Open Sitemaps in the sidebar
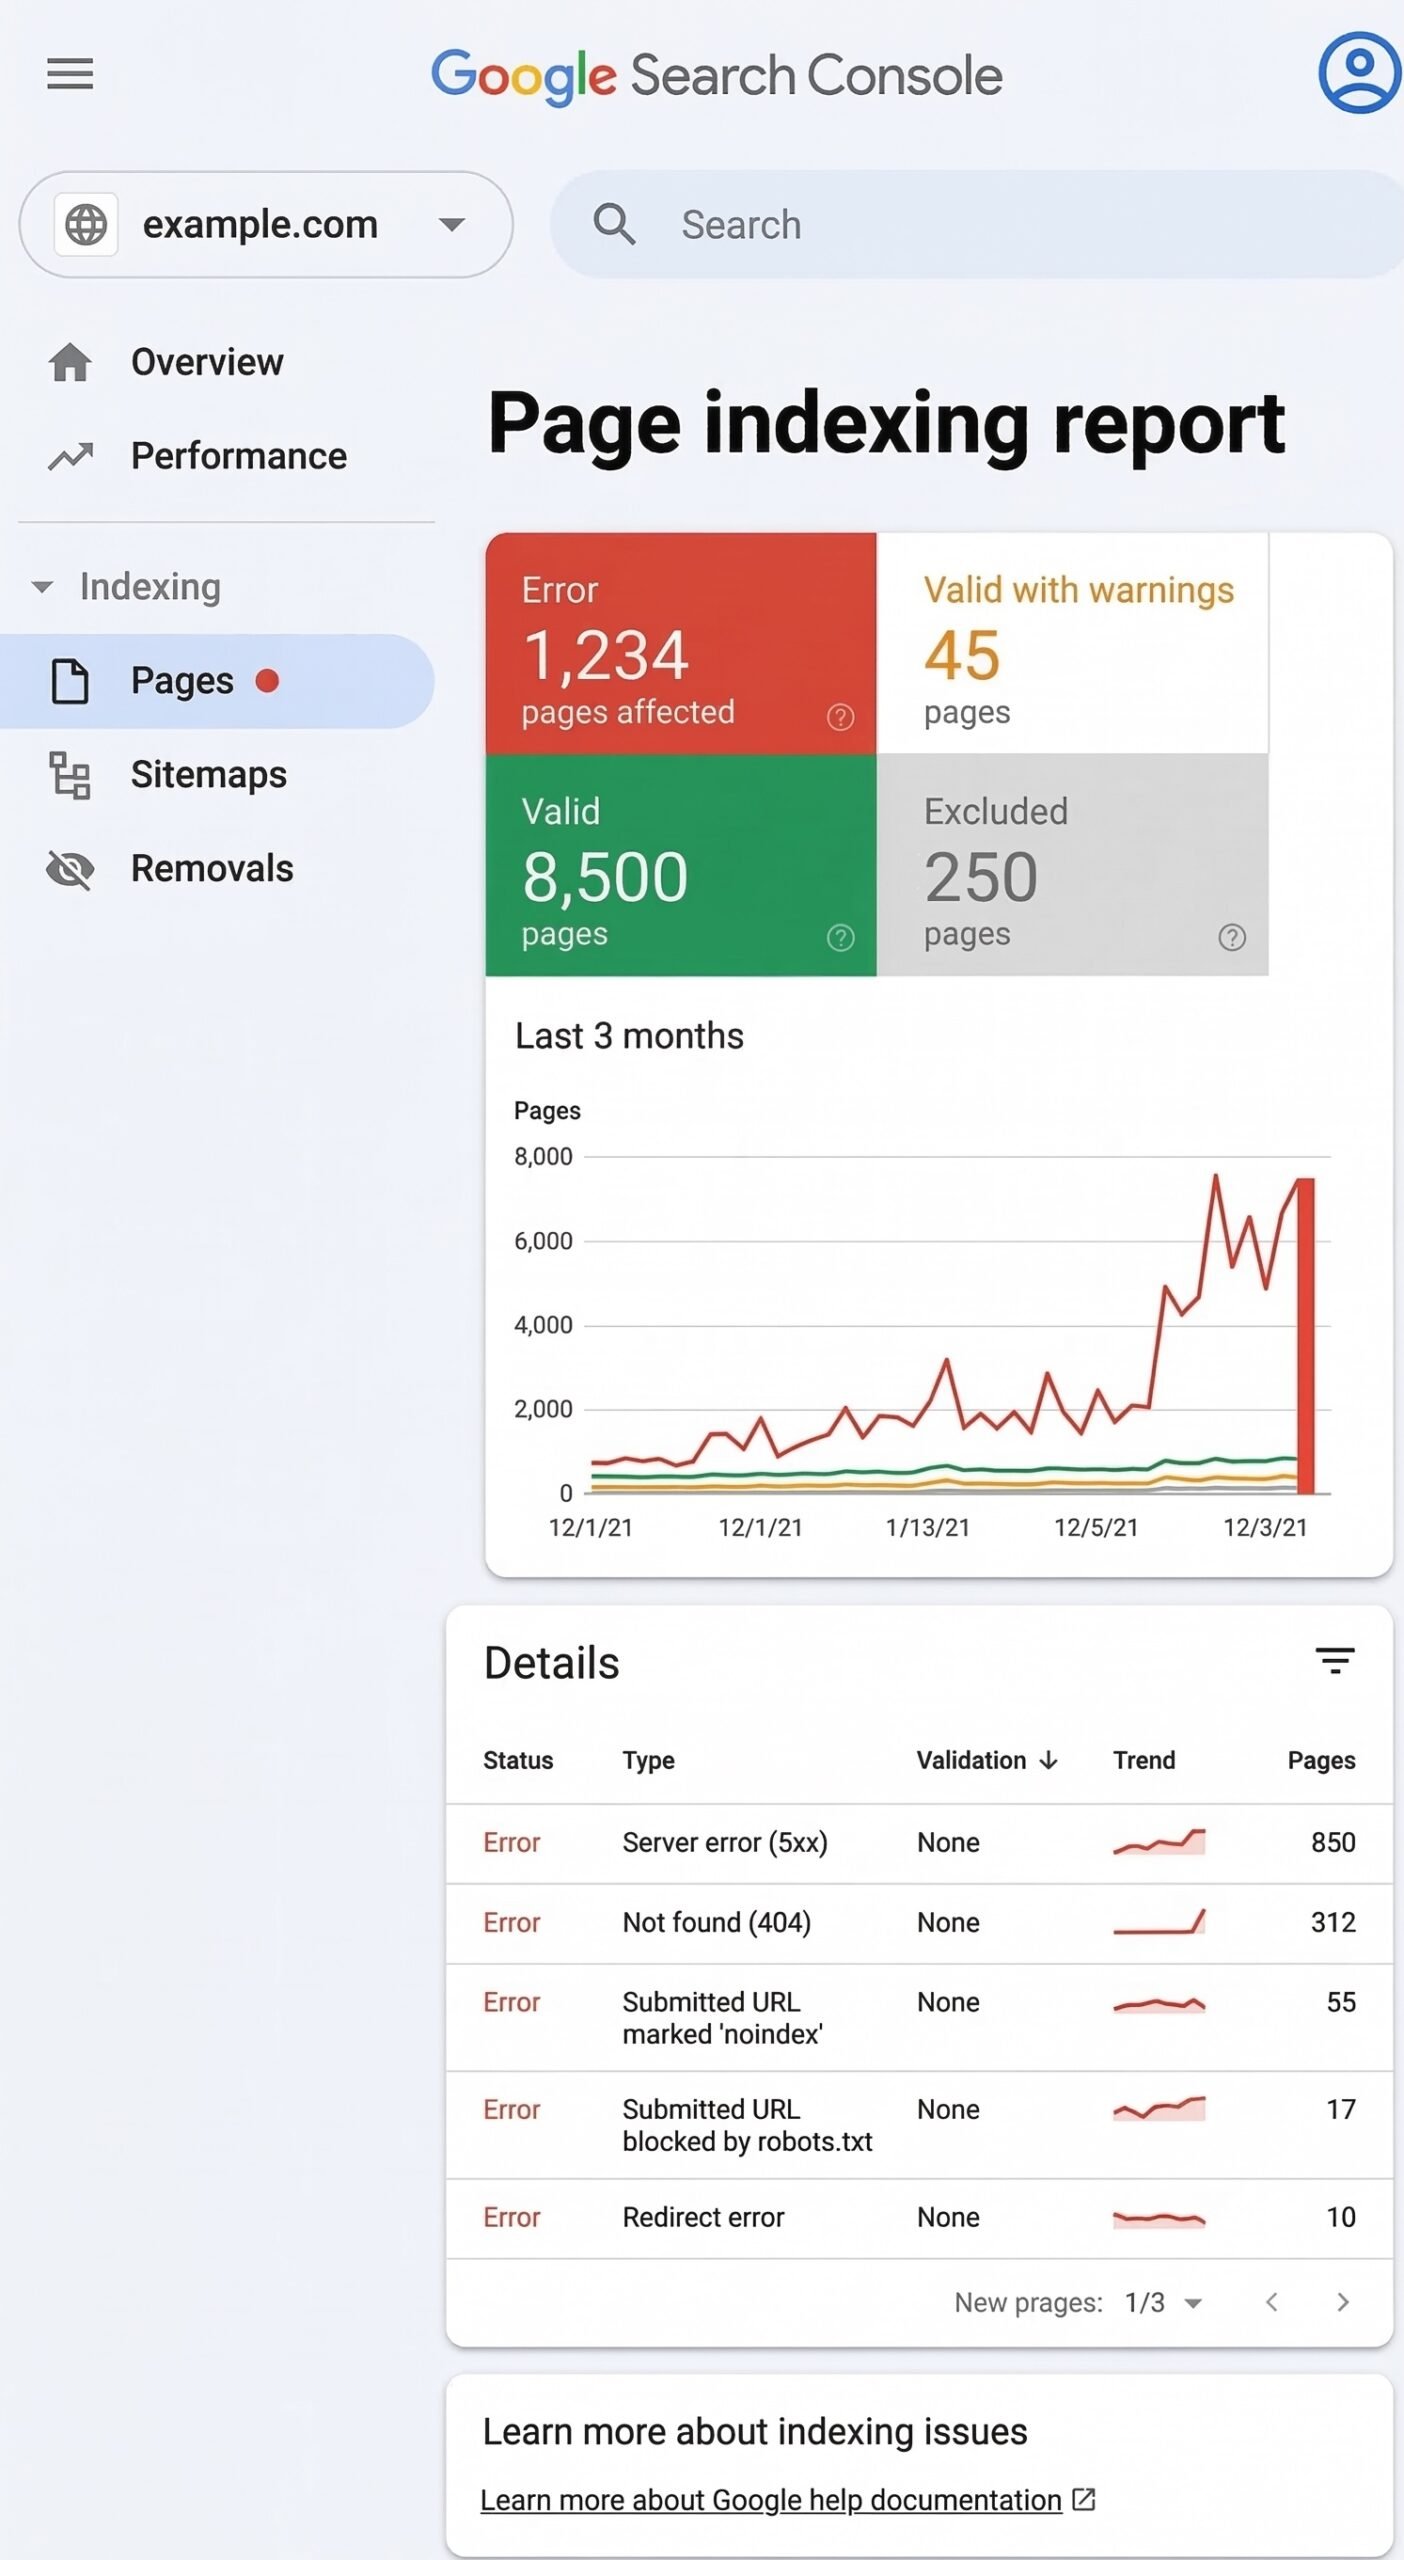Viewport: 1404px width, 2560px height. (208, 775)
